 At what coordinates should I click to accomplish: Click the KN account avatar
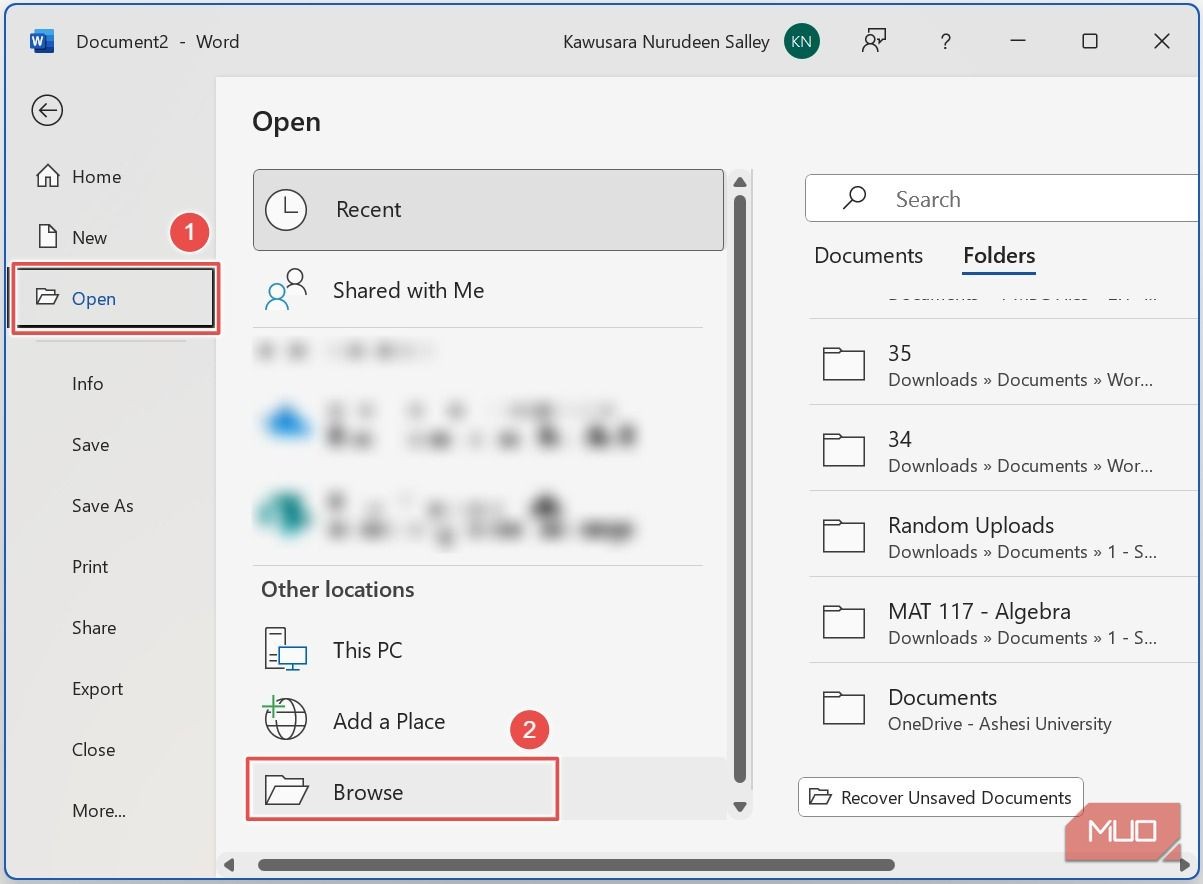point(802,41)
